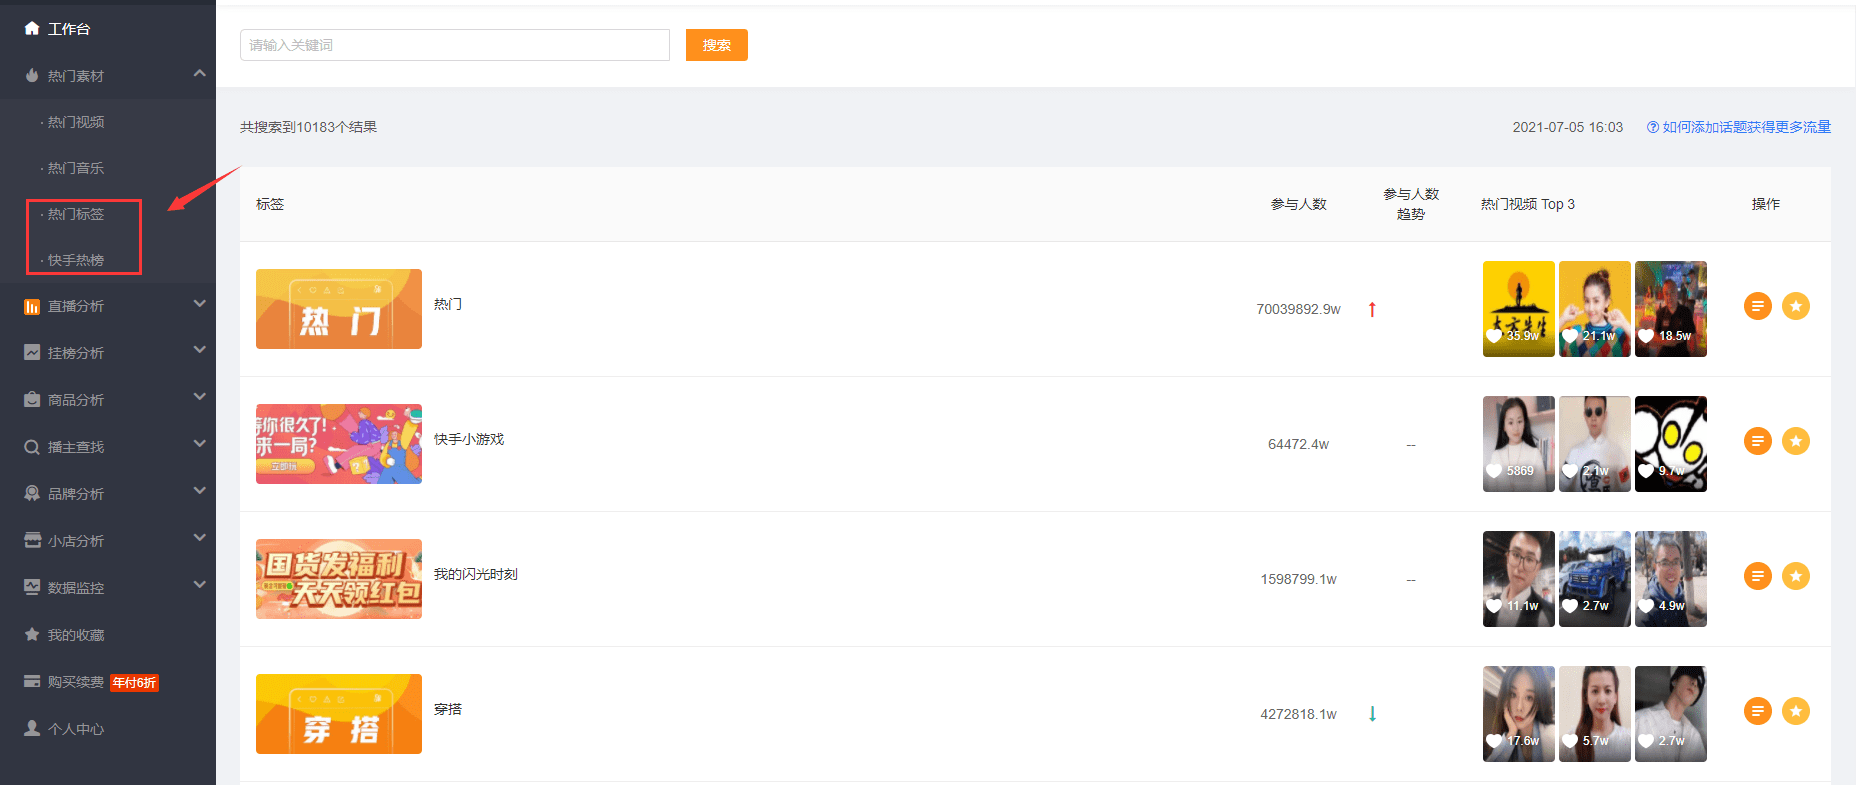Open 个人中心 menu entry
This screenshot has height=785, width=1856.
(x=76, y=729)
